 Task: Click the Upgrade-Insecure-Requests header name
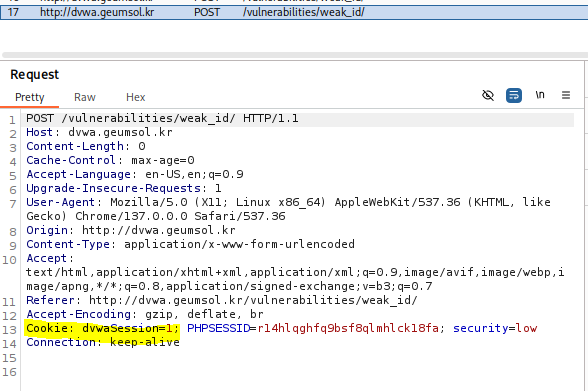(113, 188)
